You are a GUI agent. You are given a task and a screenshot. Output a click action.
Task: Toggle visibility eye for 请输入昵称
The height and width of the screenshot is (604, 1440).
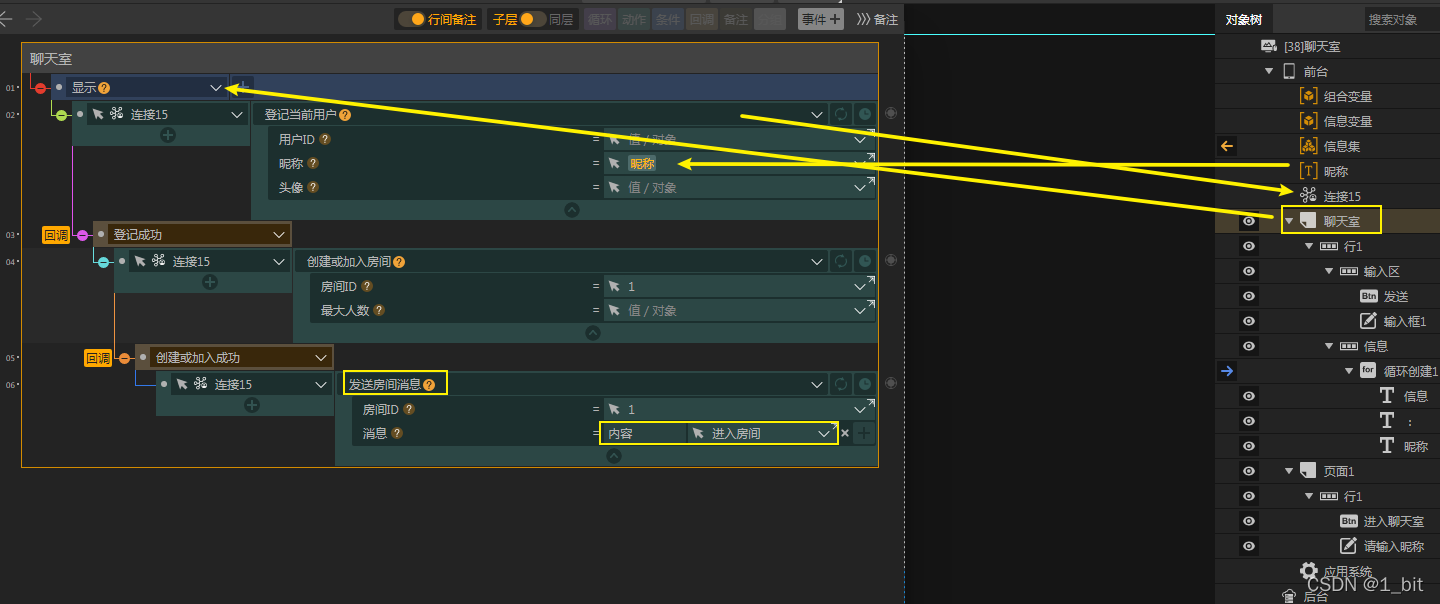[x=1249, y=546]
